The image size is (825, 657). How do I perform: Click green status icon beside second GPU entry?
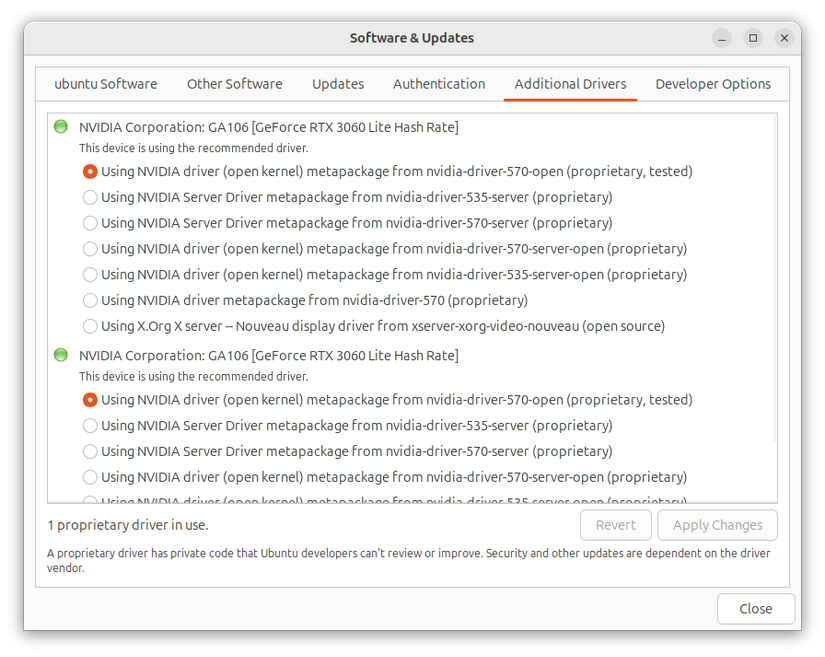pyautogui.click(x=60, y=355)
